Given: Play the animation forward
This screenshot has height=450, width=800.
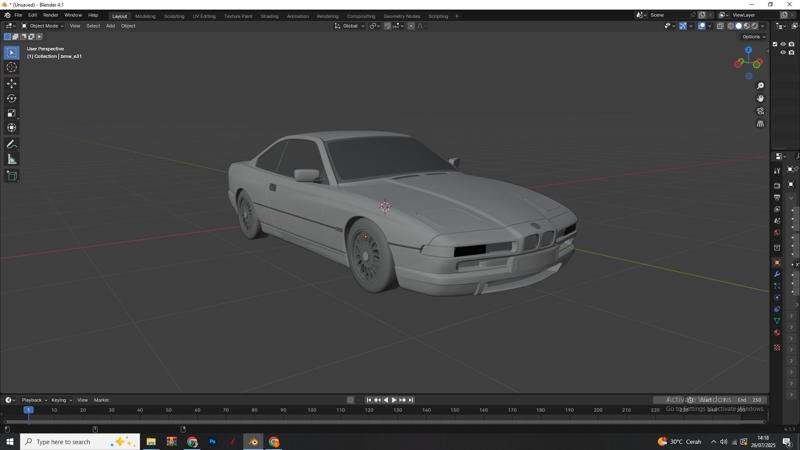Looking at the screenshot, I should click(x=394, y=400).
